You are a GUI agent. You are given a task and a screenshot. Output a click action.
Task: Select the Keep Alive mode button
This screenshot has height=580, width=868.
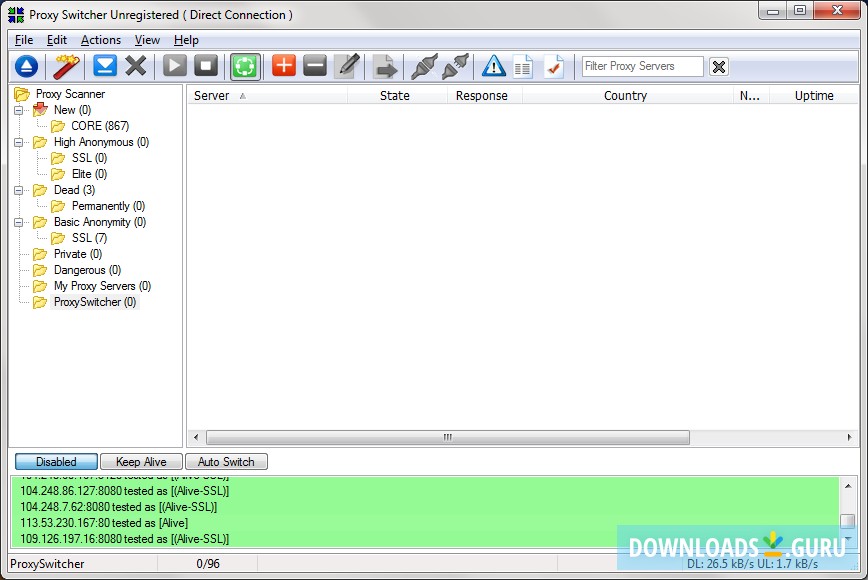pos(141,462)
